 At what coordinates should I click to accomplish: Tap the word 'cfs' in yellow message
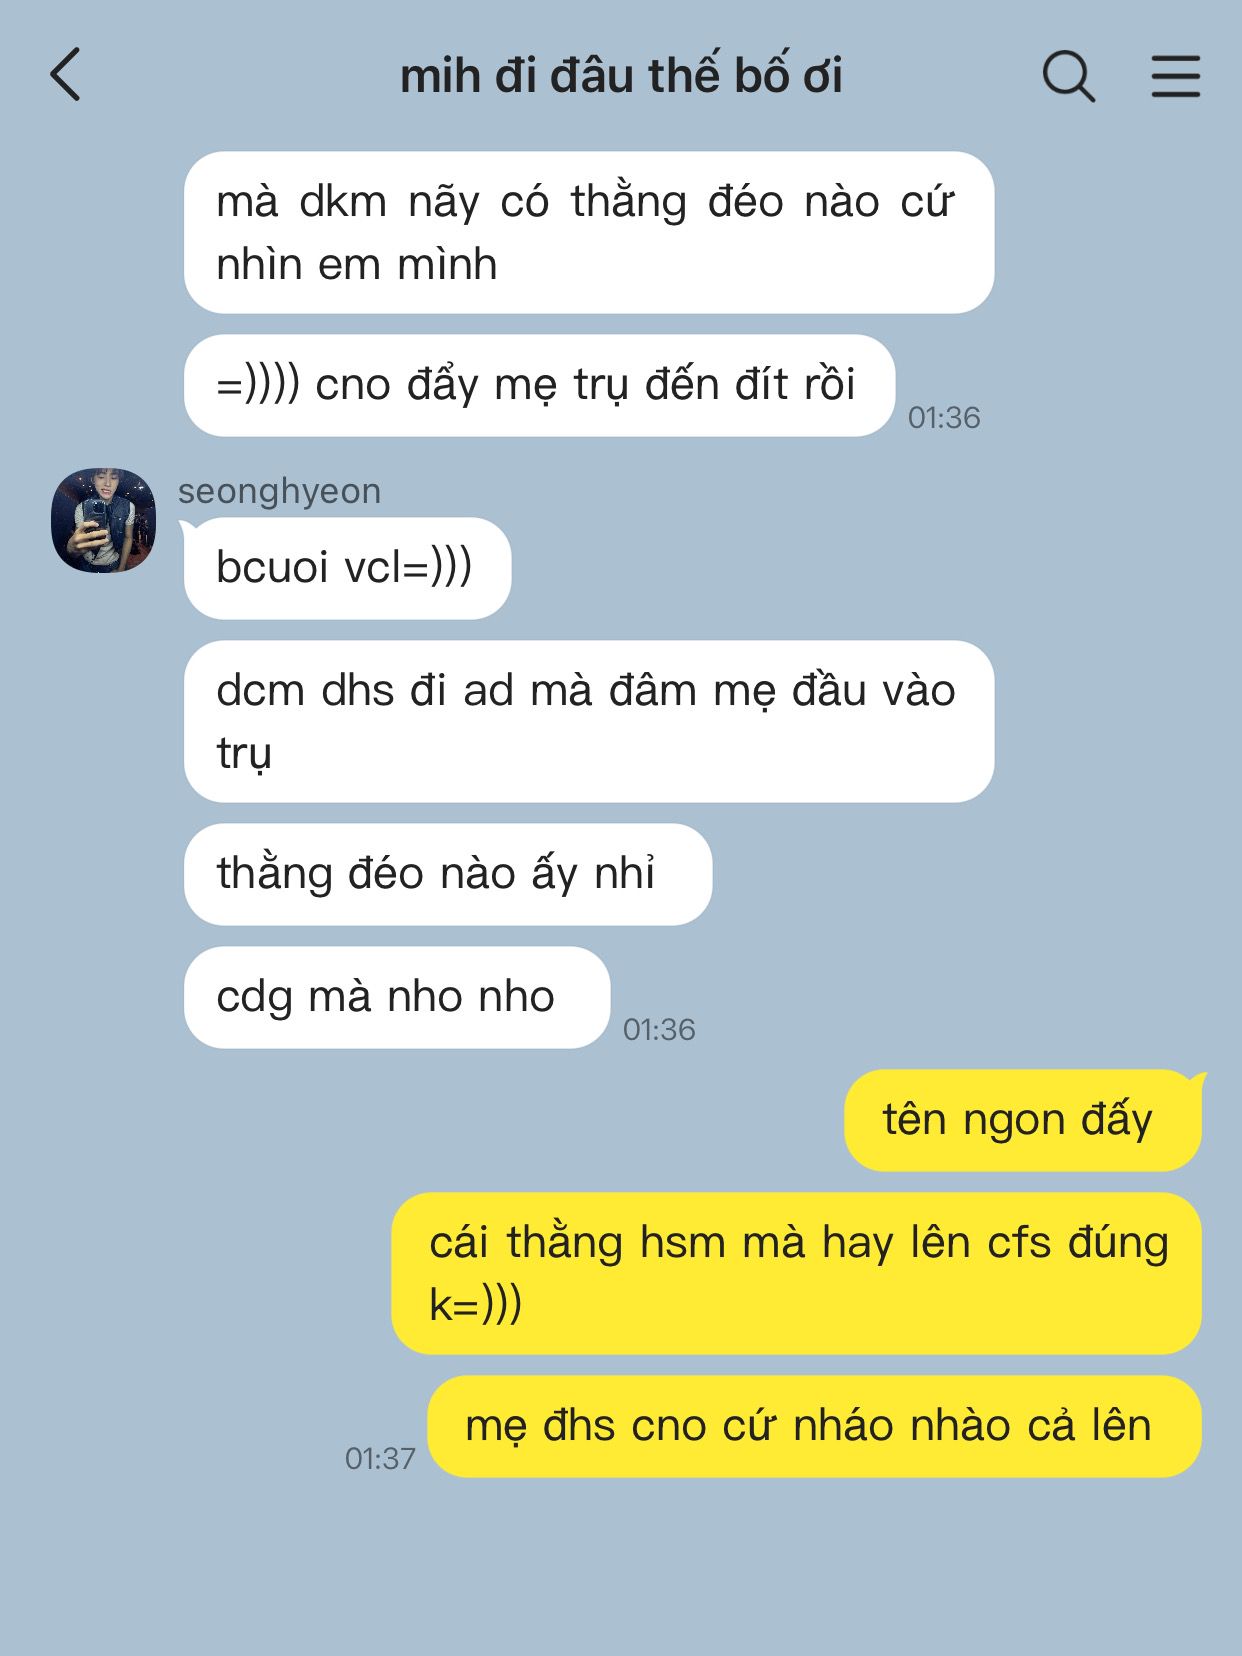click(x=1019, y=1243)
